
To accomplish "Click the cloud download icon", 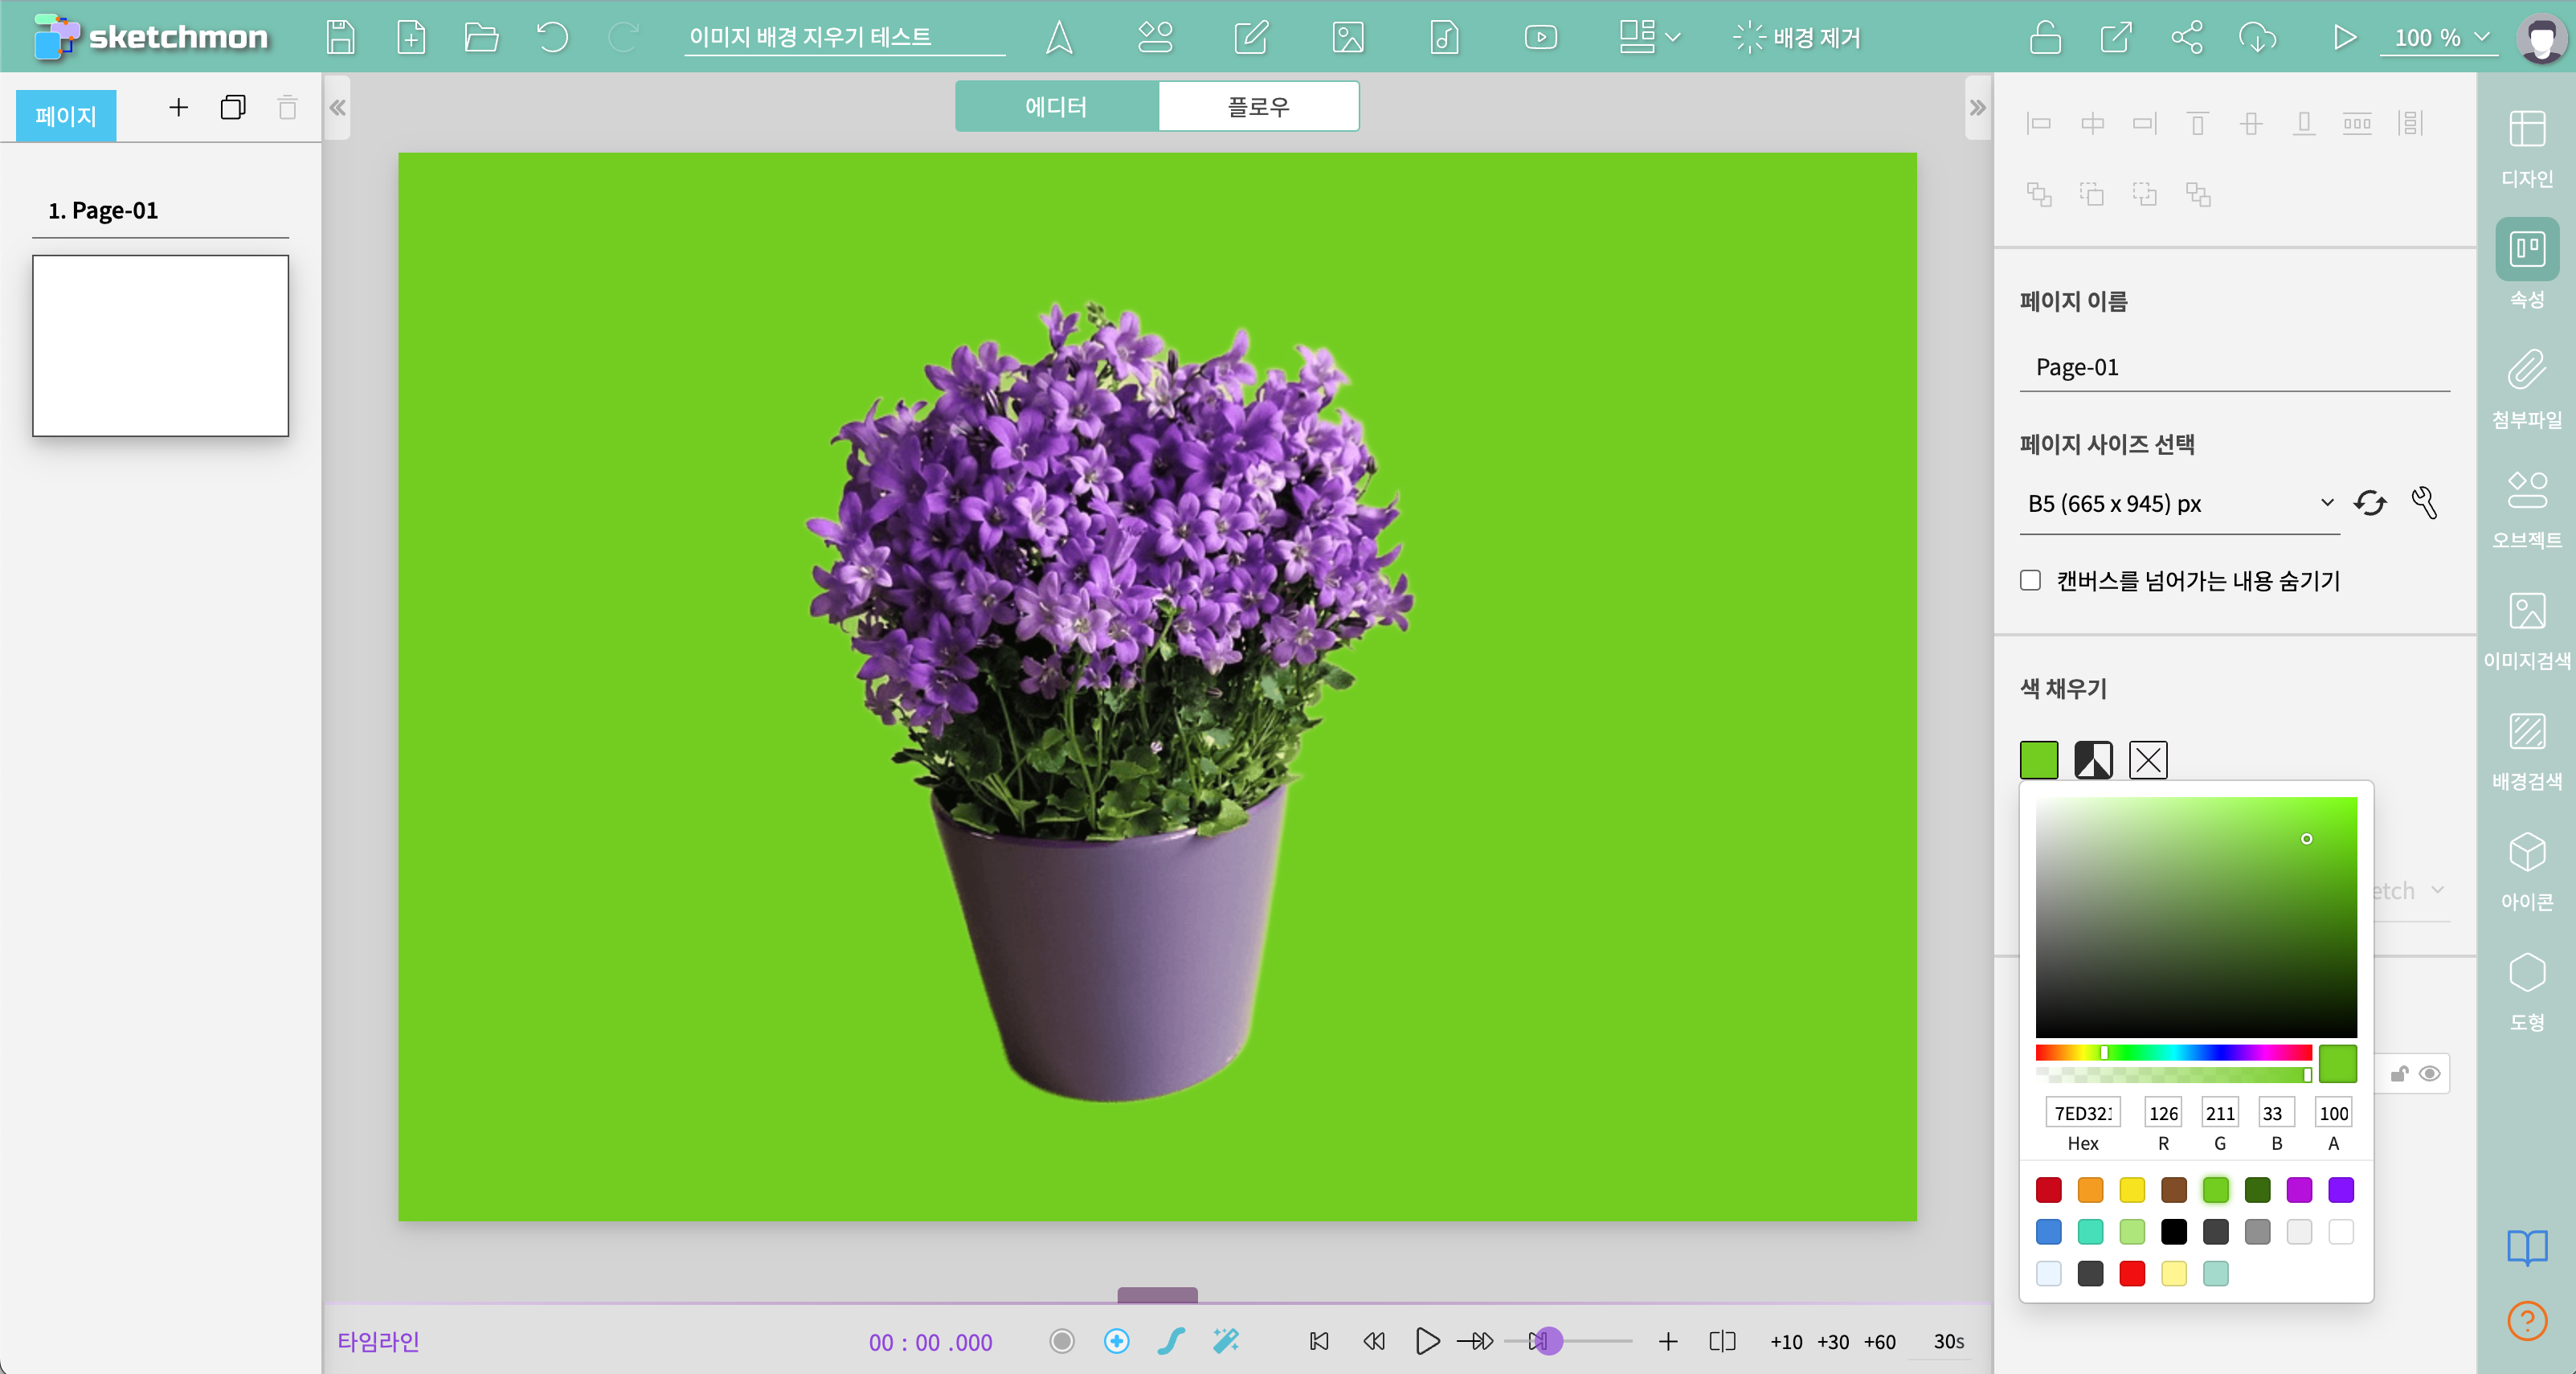I will point(2257,38).
